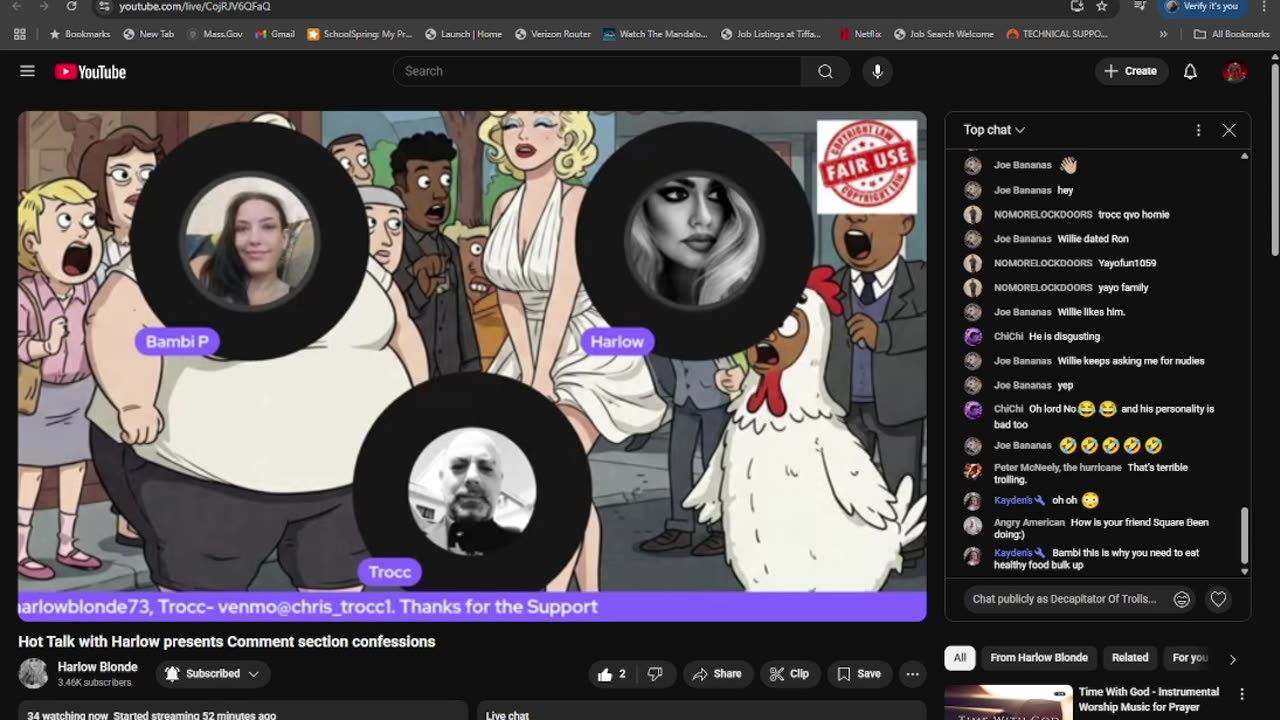Open Time With God video title
The image size is (1280, 720).
(x=1148, y=698)
